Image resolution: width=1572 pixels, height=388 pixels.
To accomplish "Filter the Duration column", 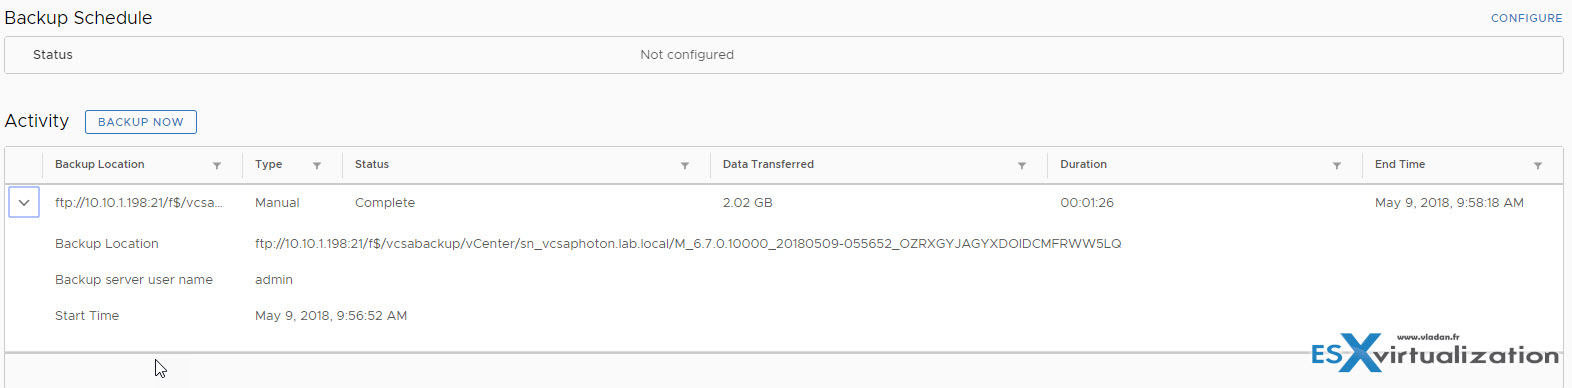I will [1337, 166].
